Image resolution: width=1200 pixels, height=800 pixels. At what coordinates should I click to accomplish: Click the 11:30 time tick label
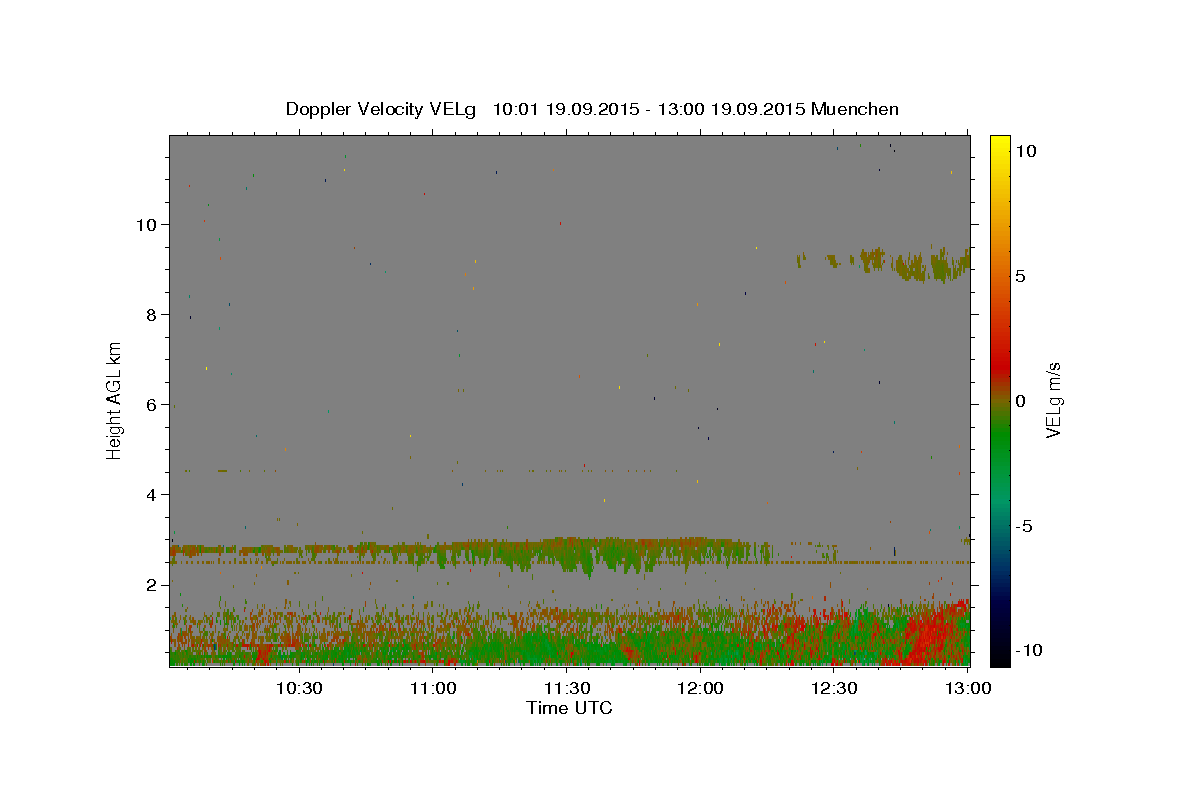[566, 689]
